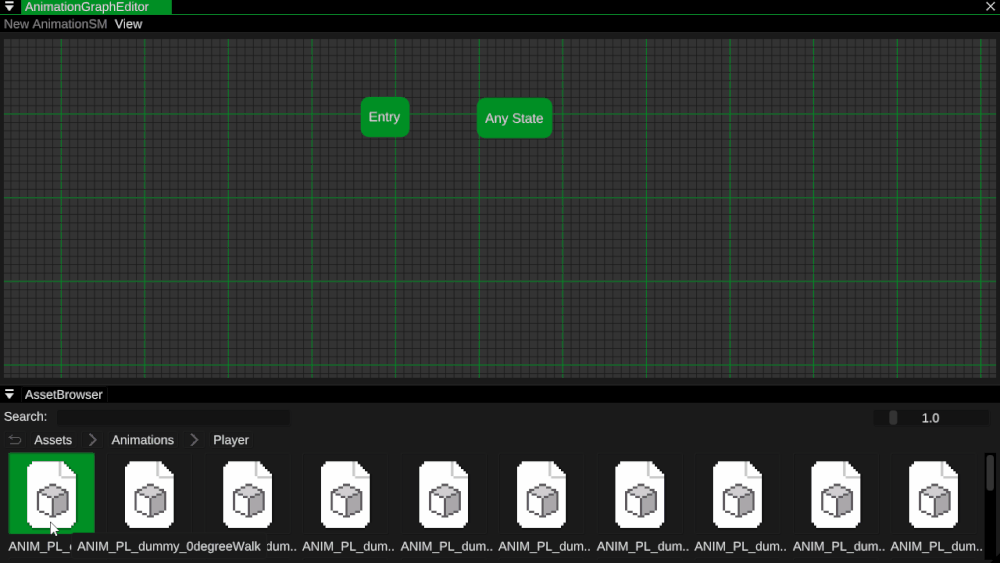Open the View menu
Viewport: 1000px width, 563px height.
pos(128,24)
